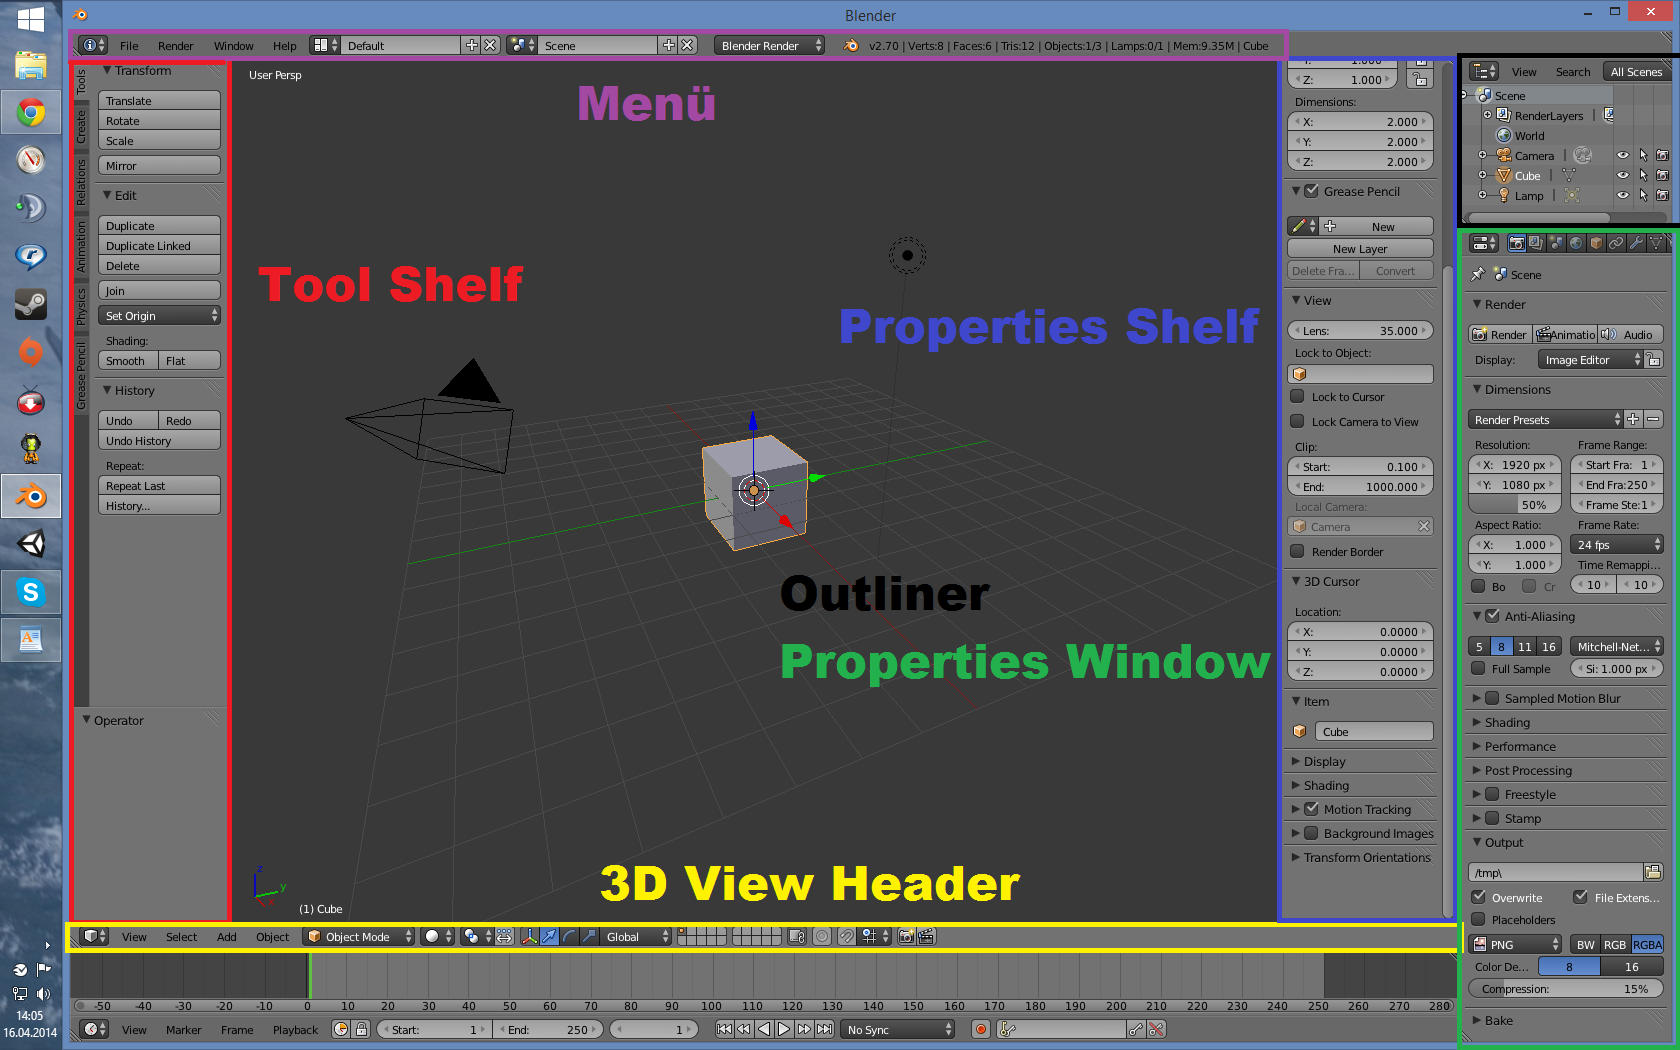Toggle the 3D manipulator axes icon

(530, 937)
